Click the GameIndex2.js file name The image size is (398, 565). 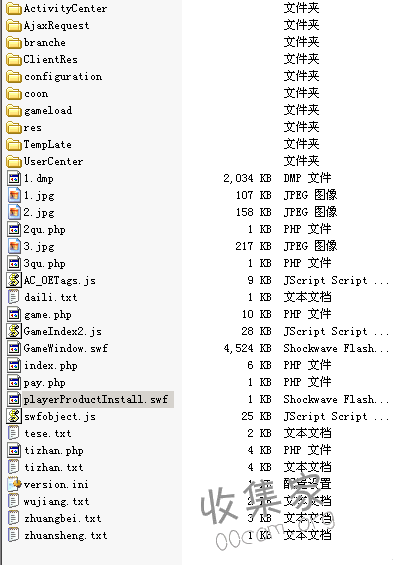point(63,332)
